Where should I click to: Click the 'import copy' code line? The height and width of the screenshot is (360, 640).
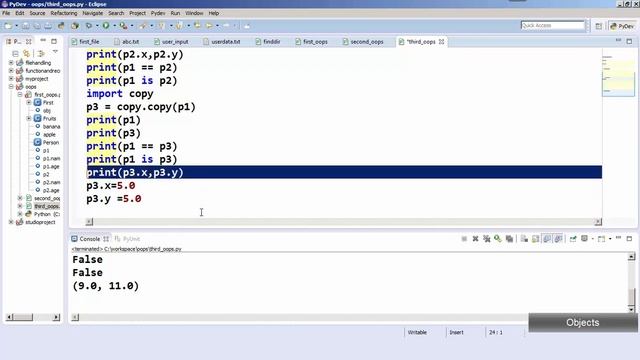[x=120, y=93]
